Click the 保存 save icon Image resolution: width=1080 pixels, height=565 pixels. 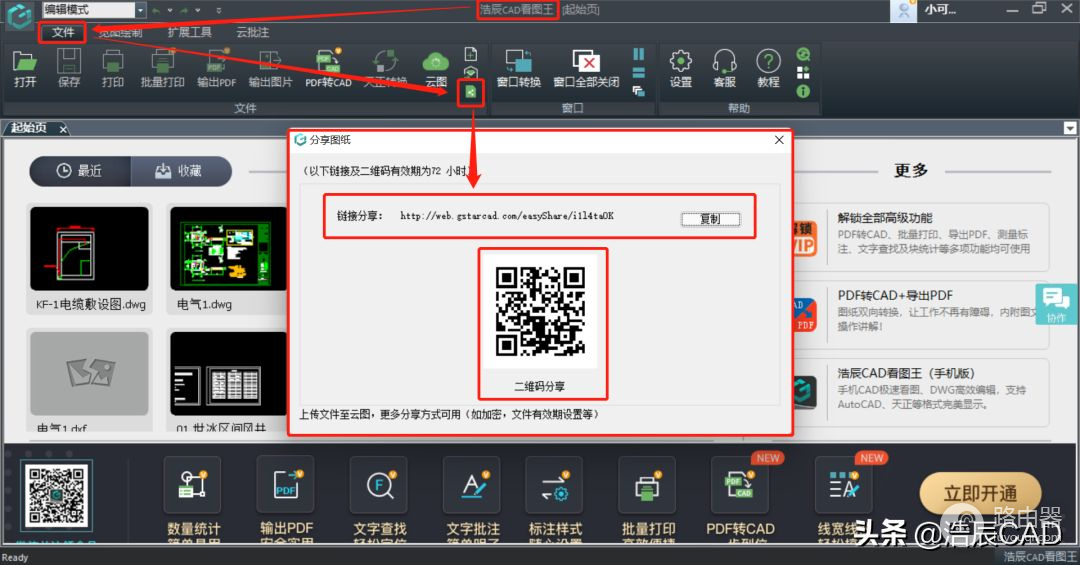pos(69,62)
